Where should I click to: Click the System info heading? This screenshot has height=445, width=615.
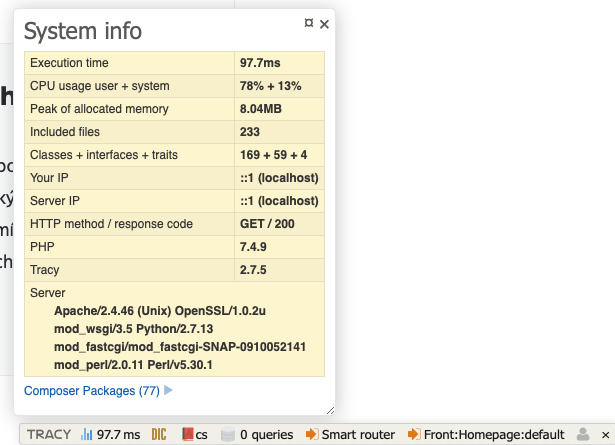(82, 31)
